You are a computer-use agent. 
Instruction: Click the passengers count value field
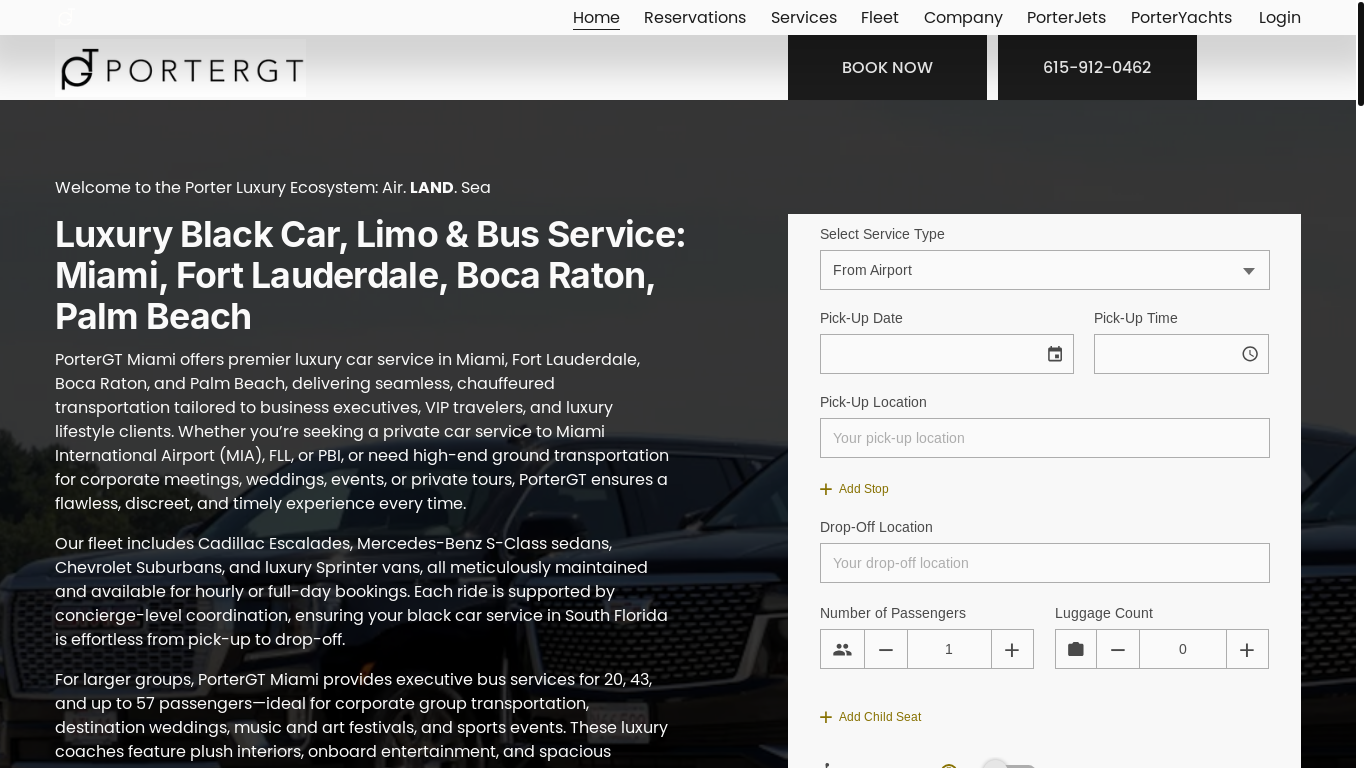949,649
